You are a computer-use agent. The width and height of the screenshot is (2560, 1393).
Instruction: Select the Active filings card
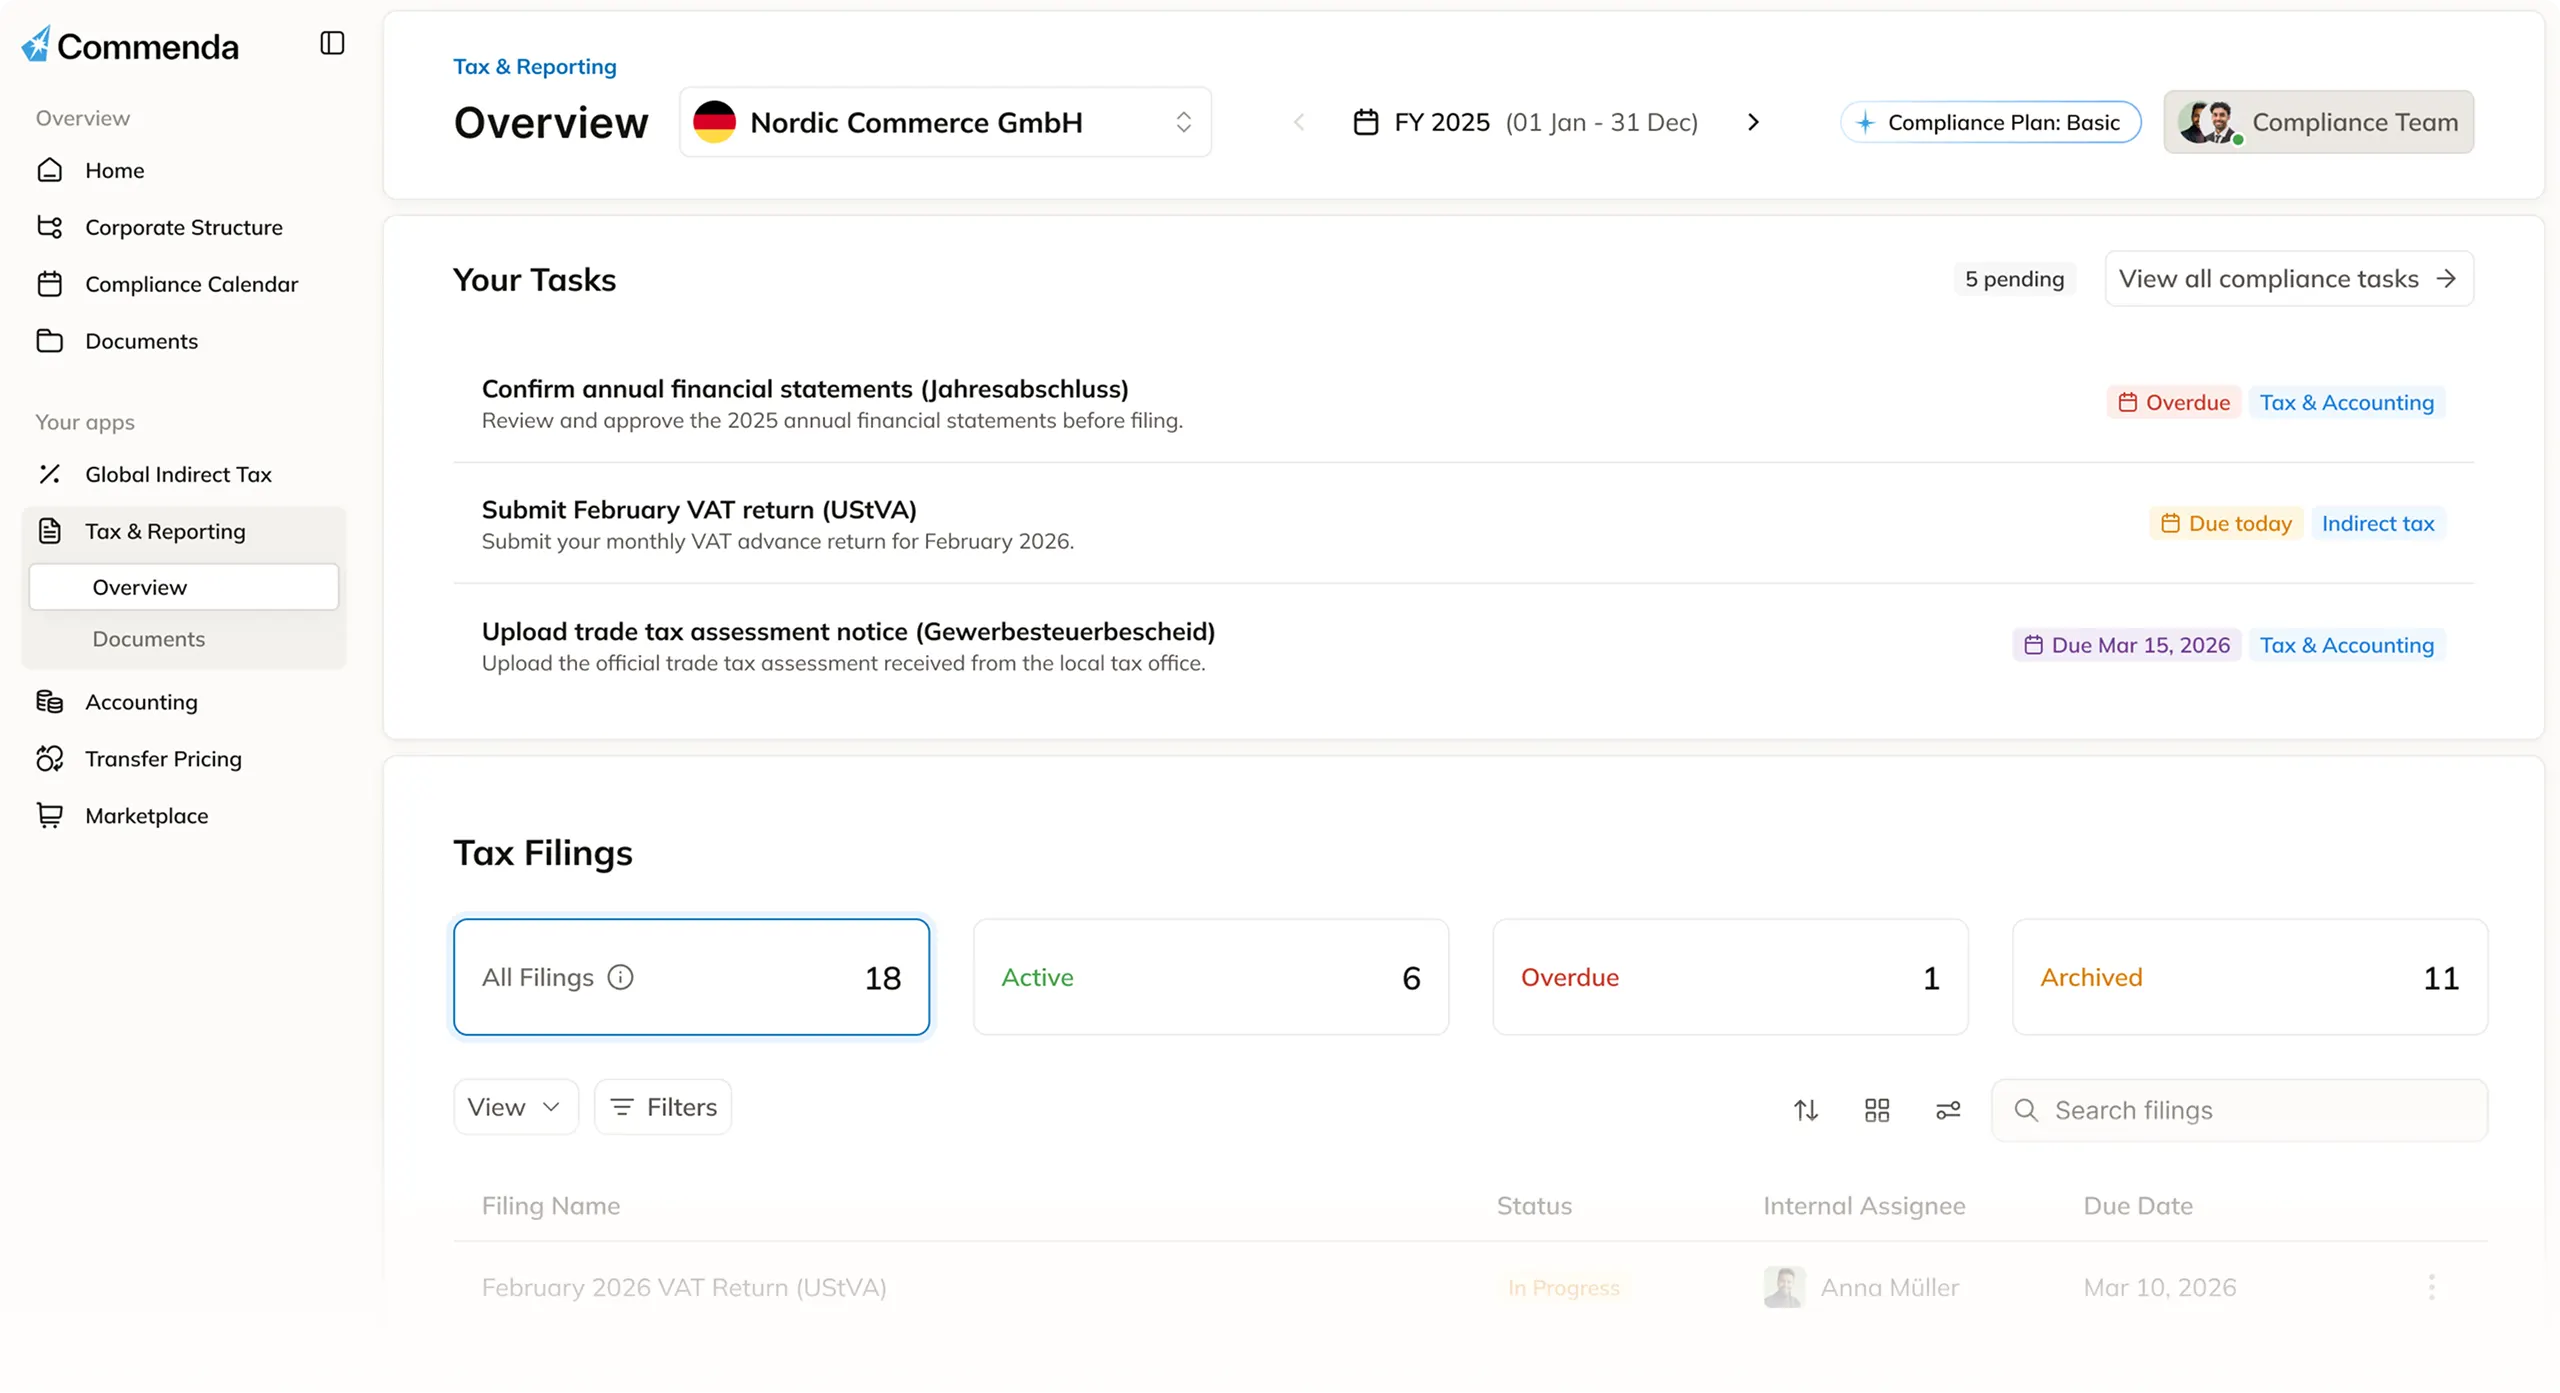point(1210,977)
